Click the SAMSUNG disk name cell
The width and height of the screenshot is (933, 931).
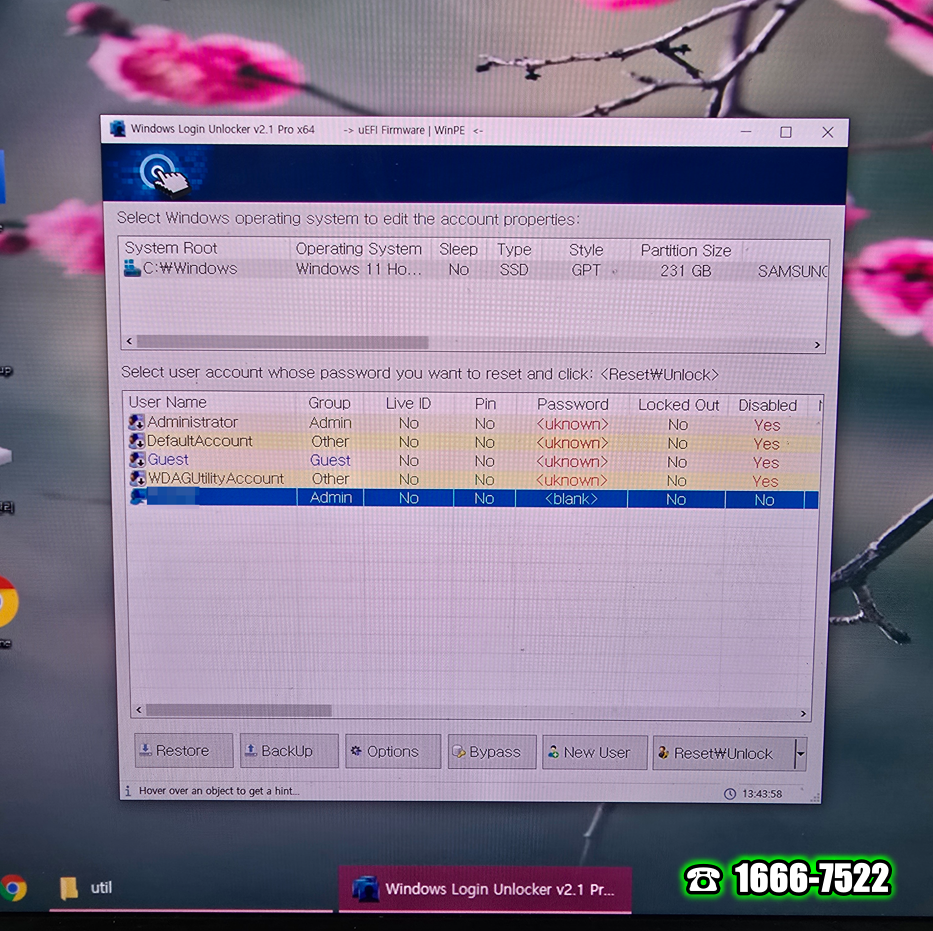(792, 272)
